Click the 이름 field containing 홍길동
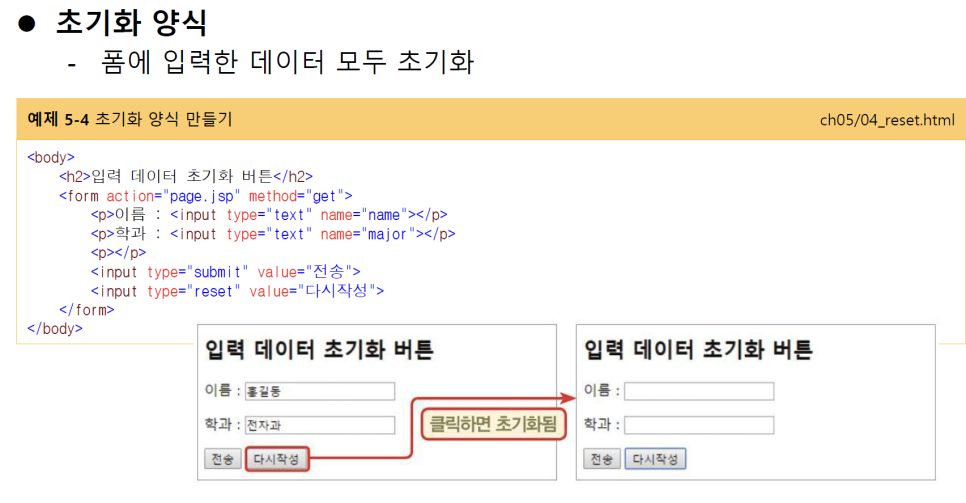This screenshot has height=503, width=966. click(x=320, y=391)
